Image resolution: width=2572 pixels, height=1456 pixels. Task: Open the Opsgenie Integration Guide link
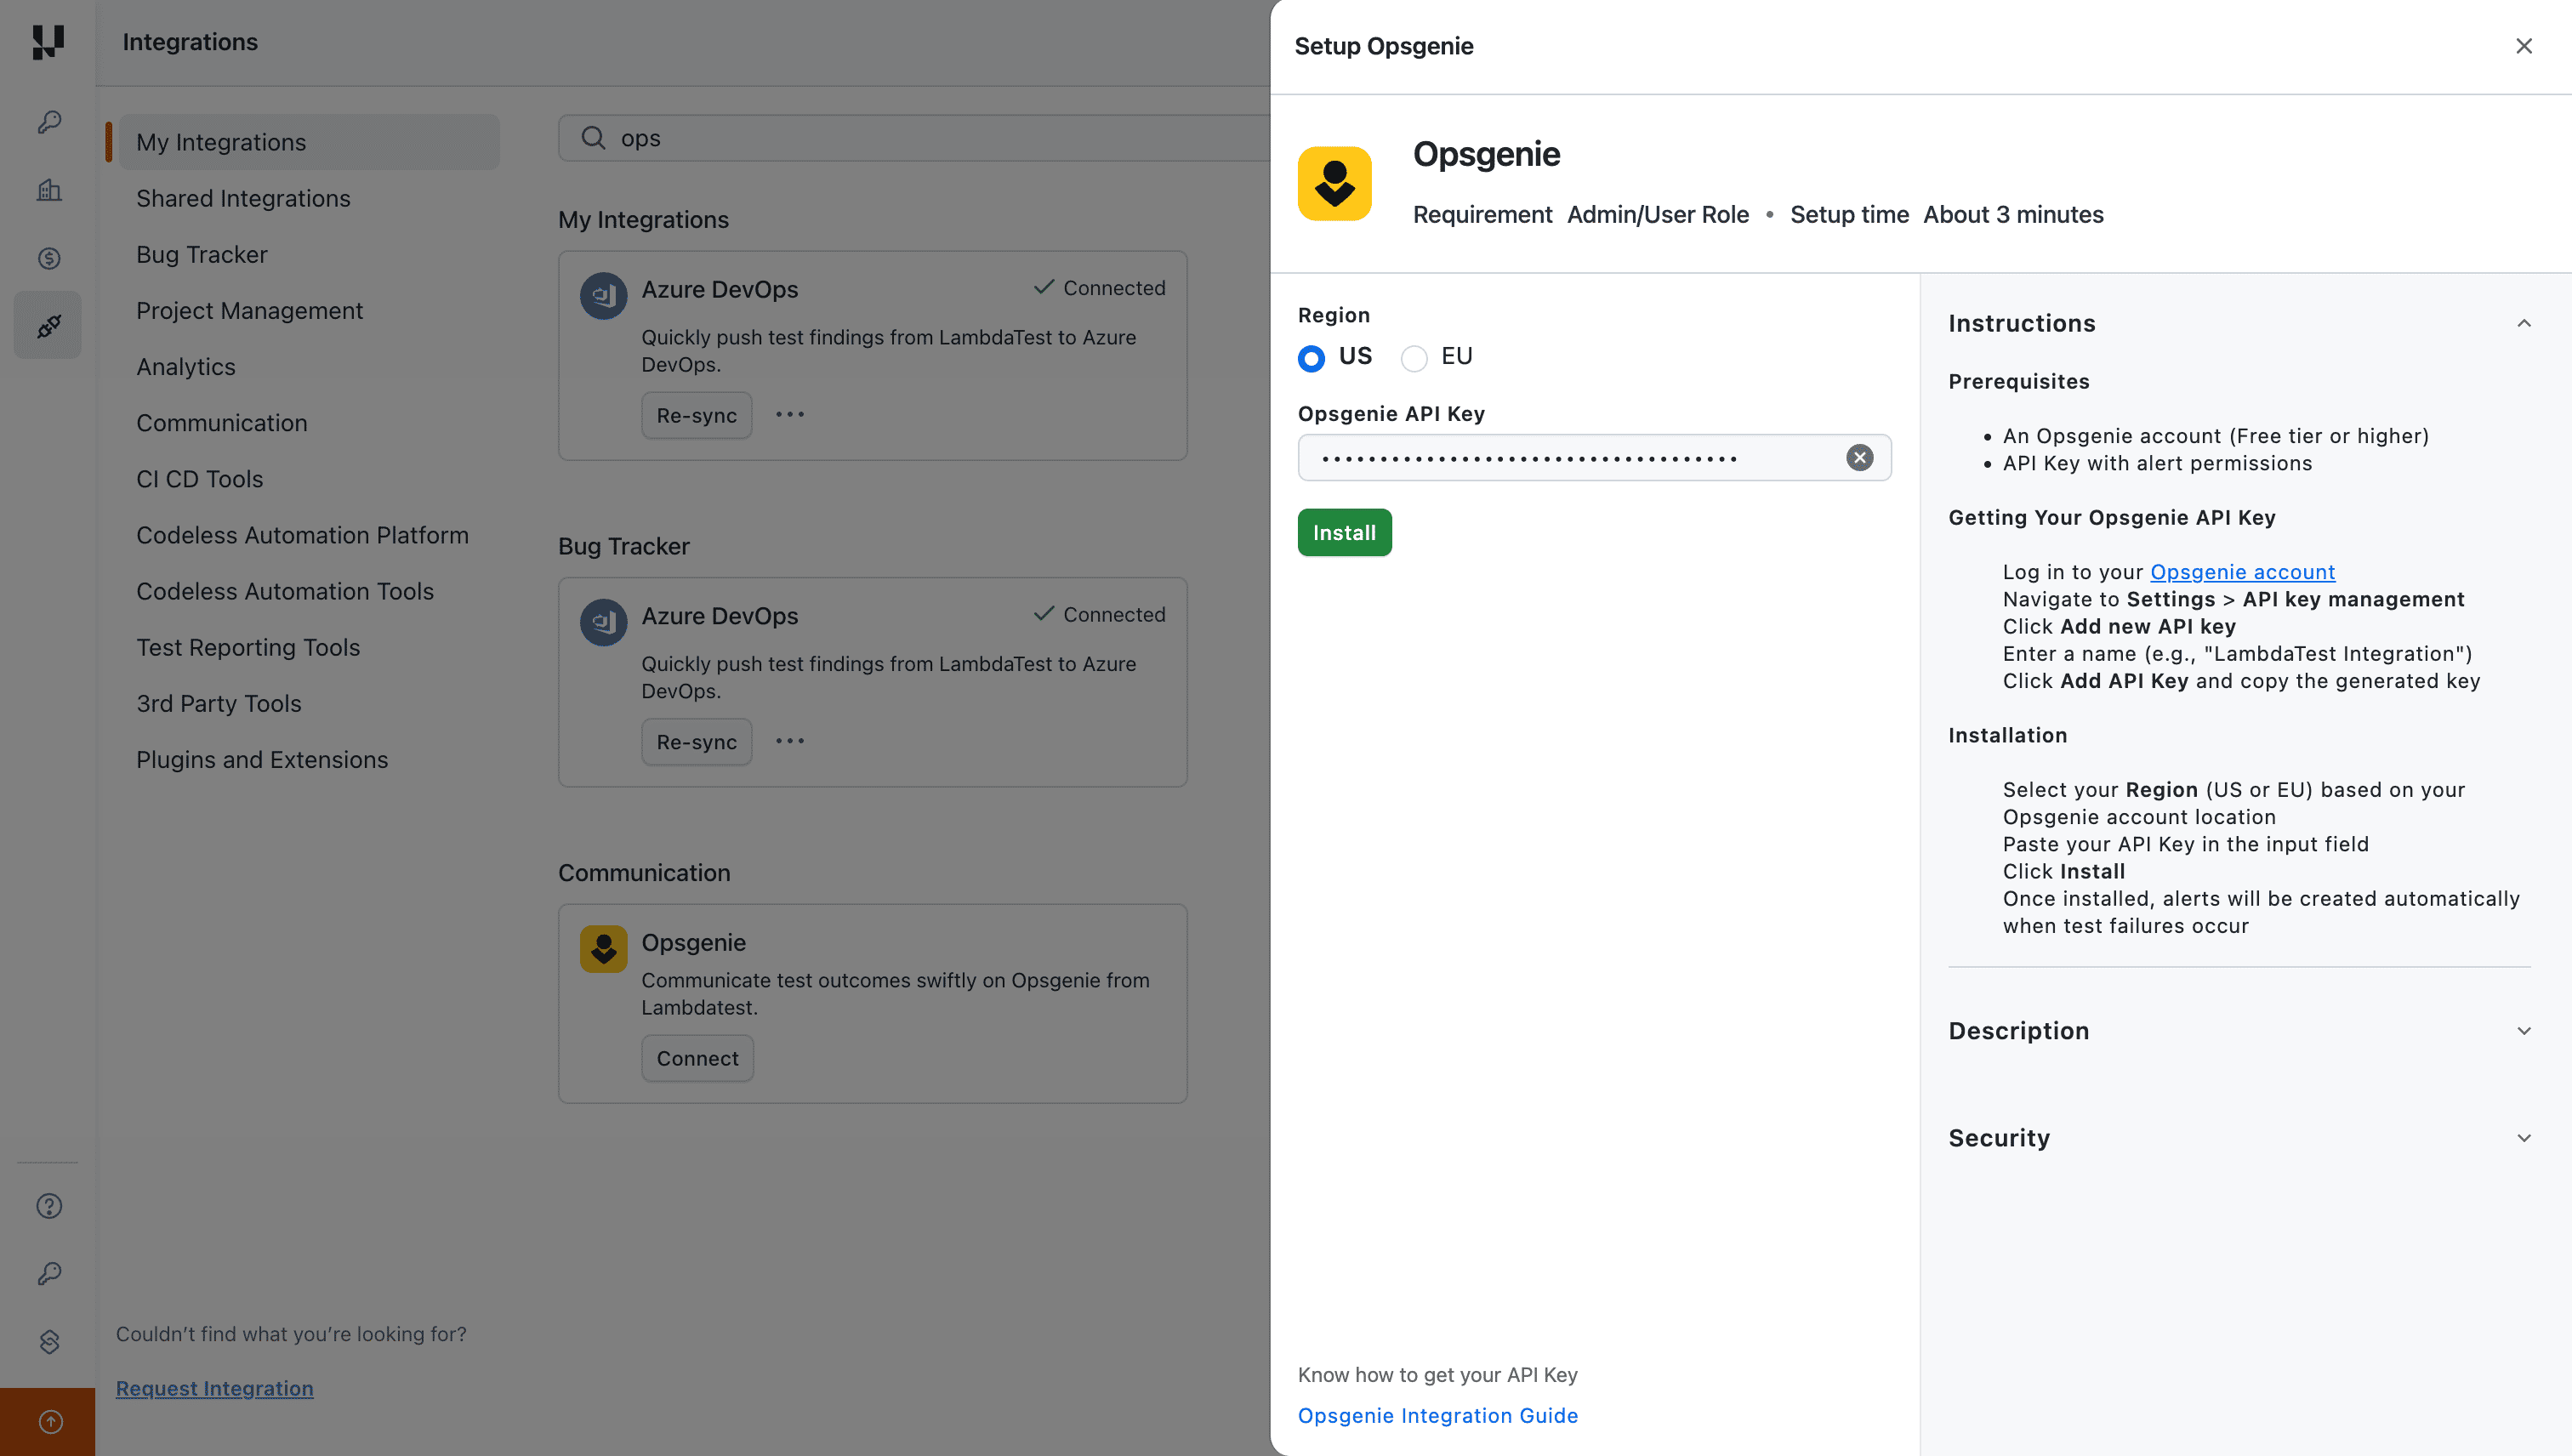pyautogui.click(x=1437, y=1415)
